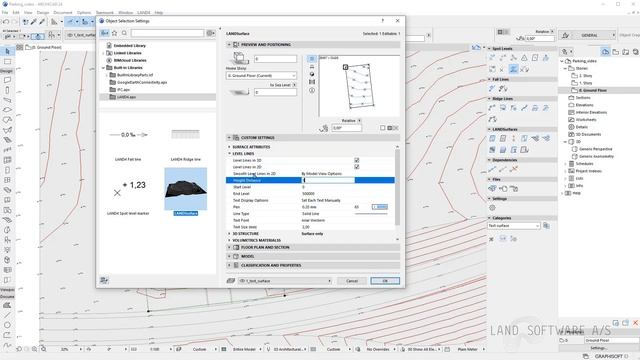This screenshot has height=360, width=640.
Task: Click zoom magnifier icon in bottom bar
Action: point(44,349)
